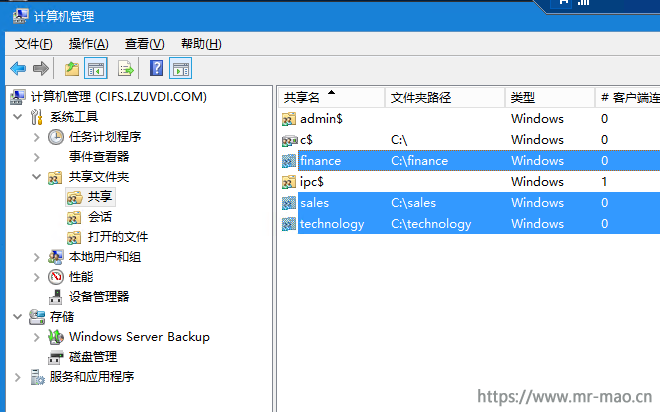
Task: Click the 性能 gauge icon
Action: [56, 277]
